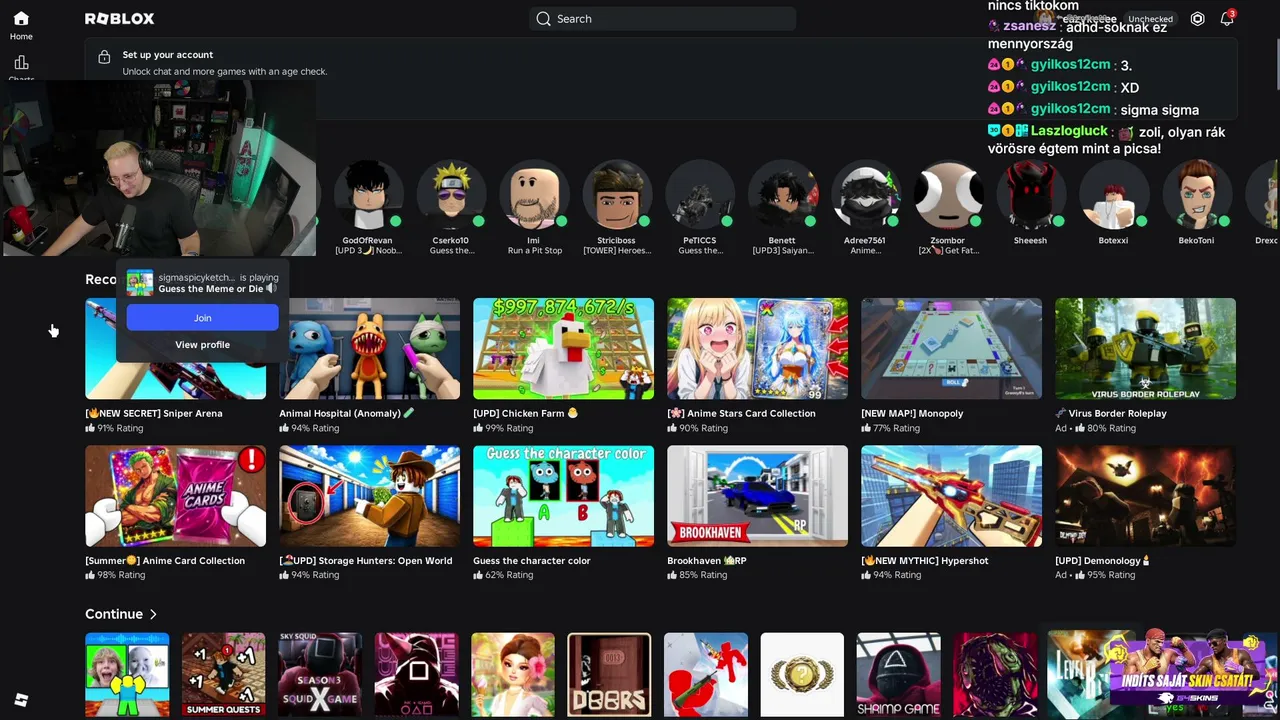Click the Search input field
The width and height of the screenshot is (1280, 720).
point(662,19)
